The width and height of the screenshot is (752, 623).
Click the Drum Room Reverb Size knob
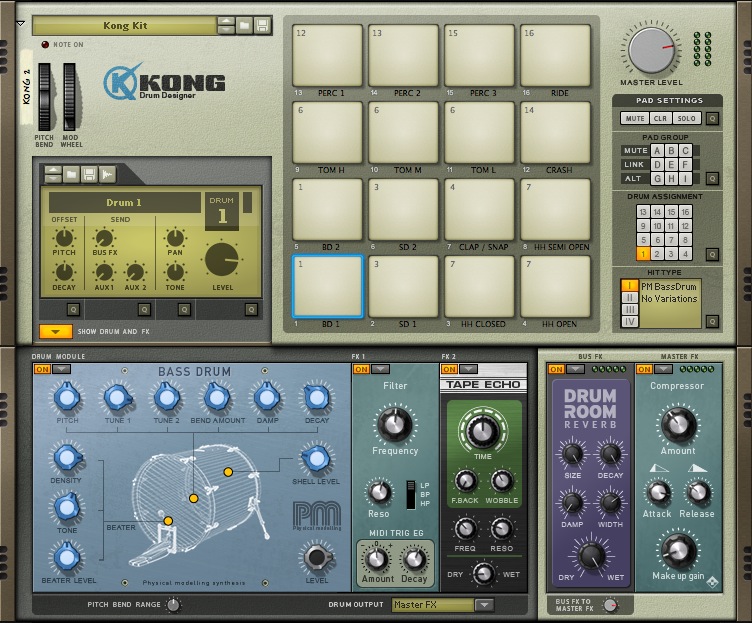point(572,454)
